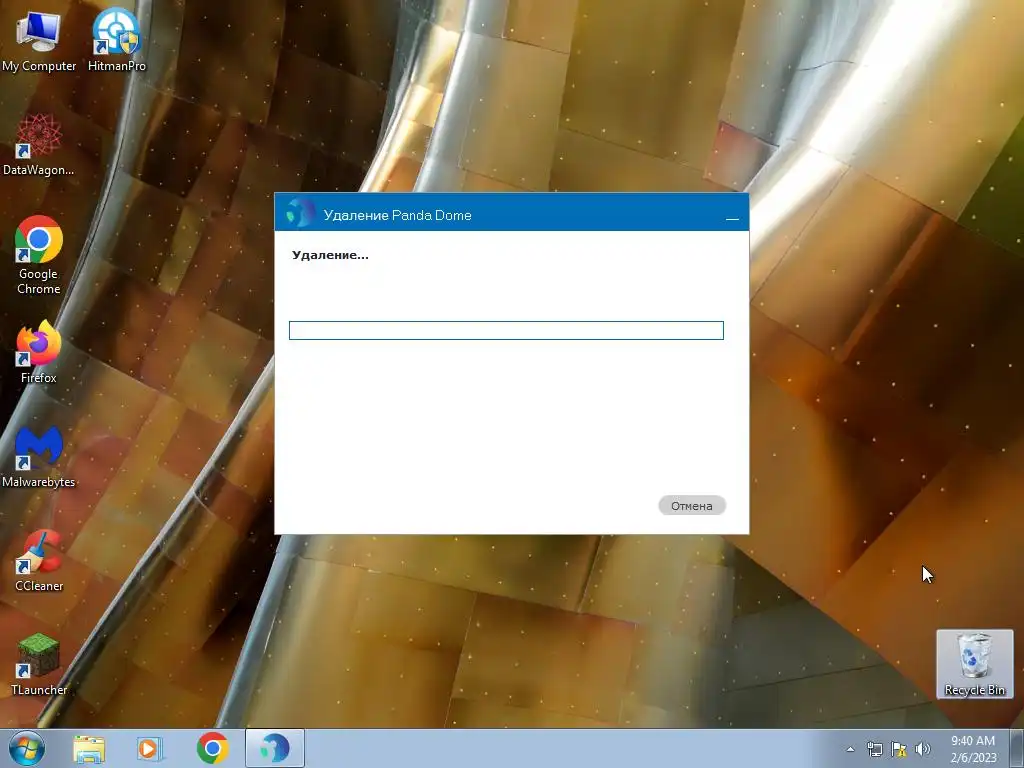Viewport: 1024px width, 768px height.
Task: Click the Удаление... status text
Action: coord(330,255)
